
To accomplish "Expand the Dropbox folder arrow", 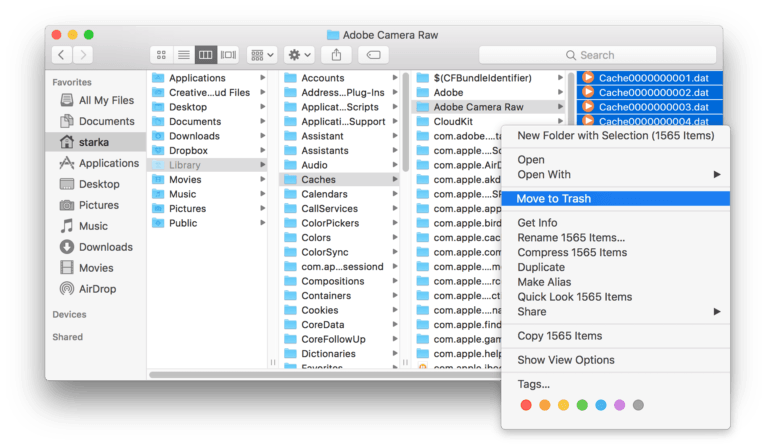I will coord(263,150).
